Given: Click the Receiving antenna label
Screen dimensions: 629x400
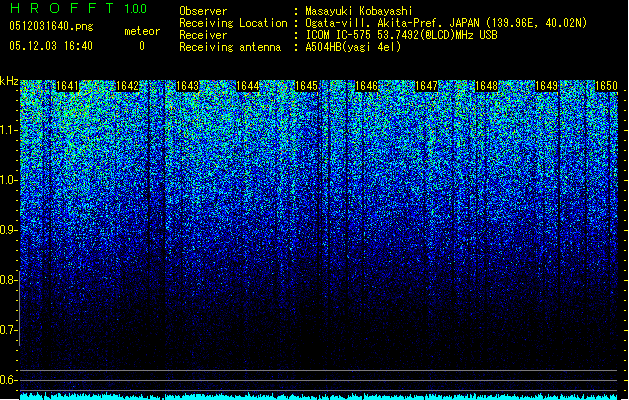Looking at the screenshot, I should 230,47.
